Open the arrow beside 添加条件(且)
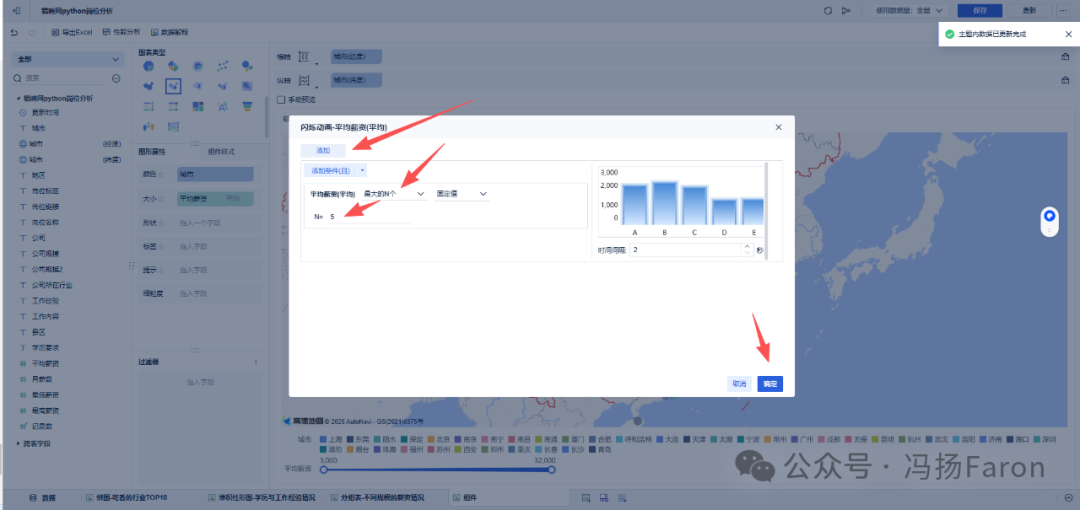Viewport: 1080px width, 510px height. 362,170
